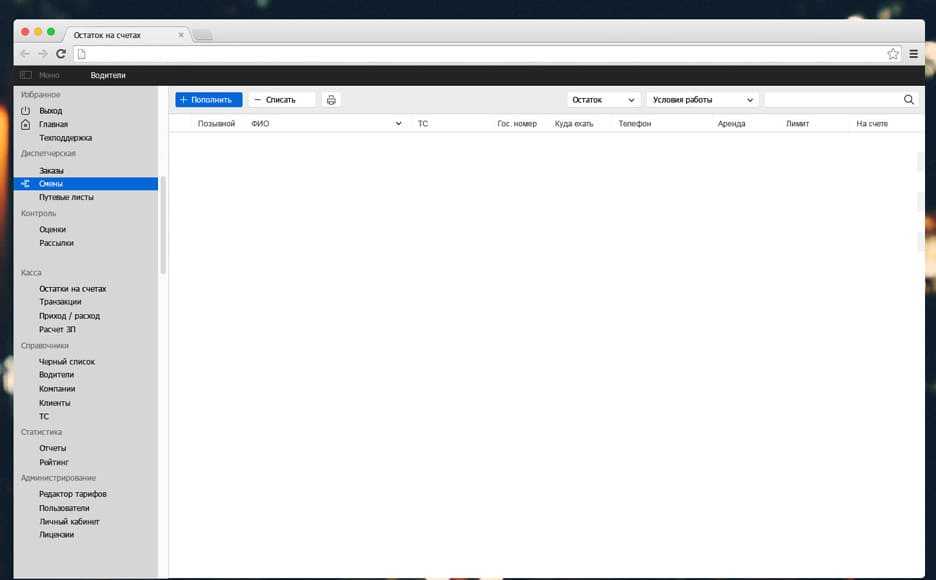Click the sidebar vertical scrollbar
Screen dimensions: 936x580
click(x=163, y=225)
